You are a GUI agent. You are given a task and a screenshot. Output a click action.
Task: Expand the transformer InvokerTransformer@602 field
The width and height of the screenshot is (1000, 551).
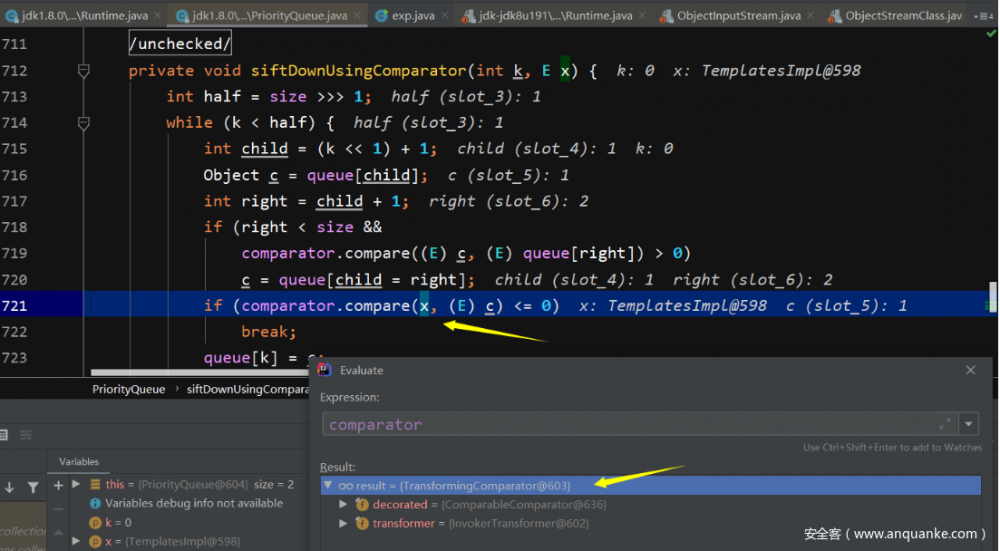coord(343,524)
